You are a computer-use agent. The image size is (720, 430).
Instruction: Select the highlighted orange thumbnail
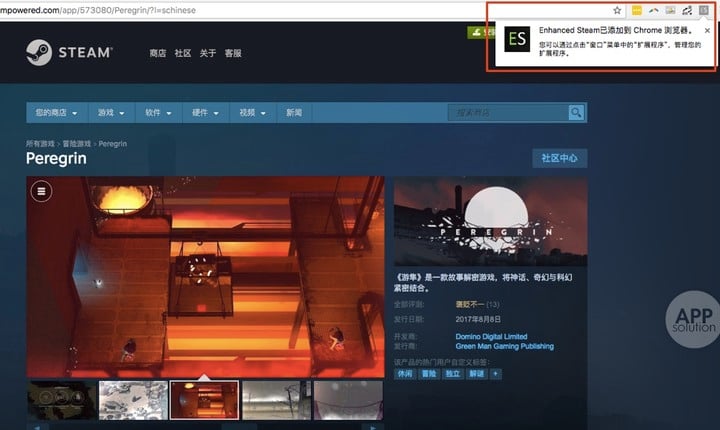(x=204, y=400)
